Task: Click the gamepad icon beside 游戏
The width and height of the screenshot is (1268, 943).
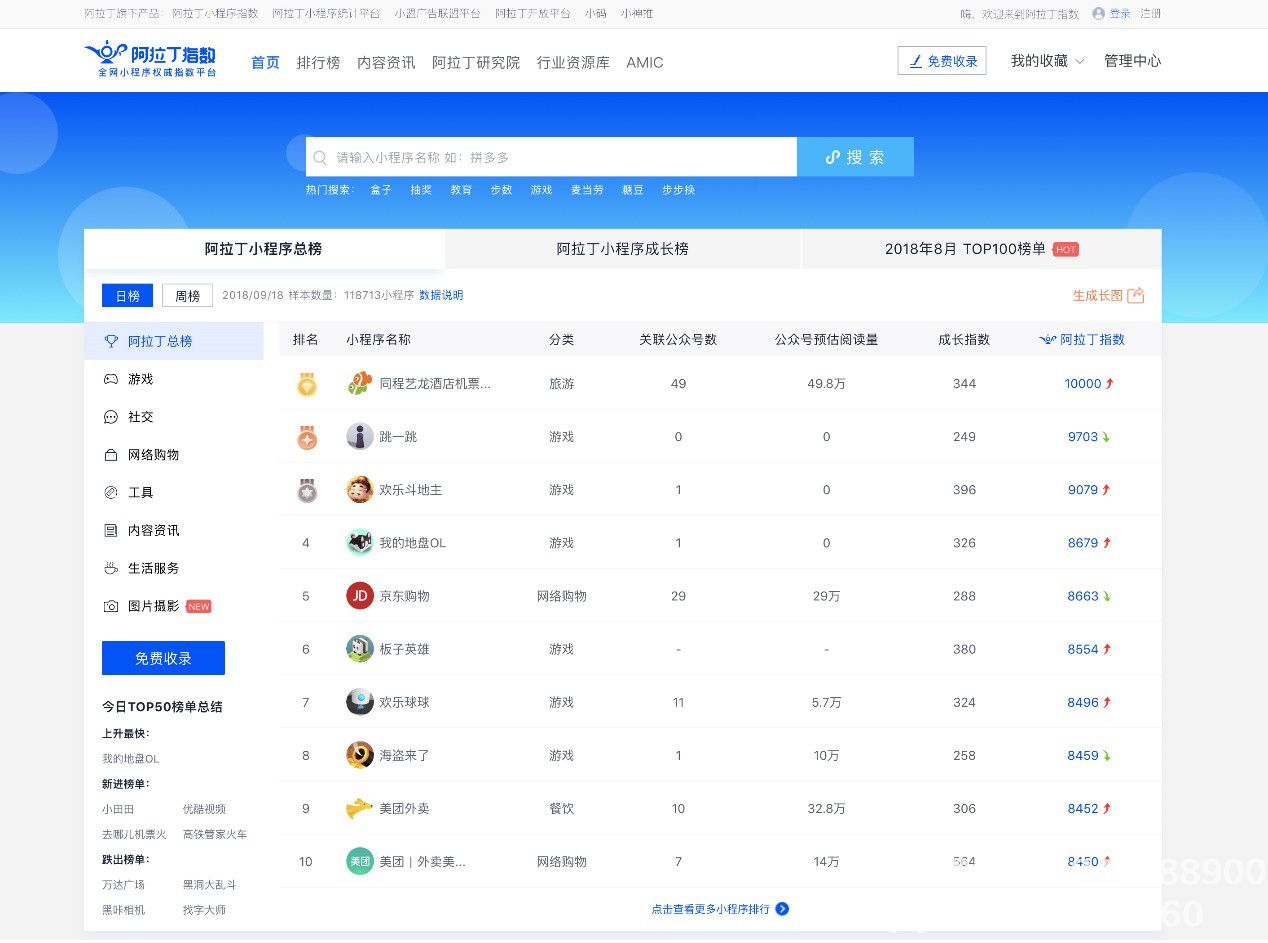Action: [111, 379]
